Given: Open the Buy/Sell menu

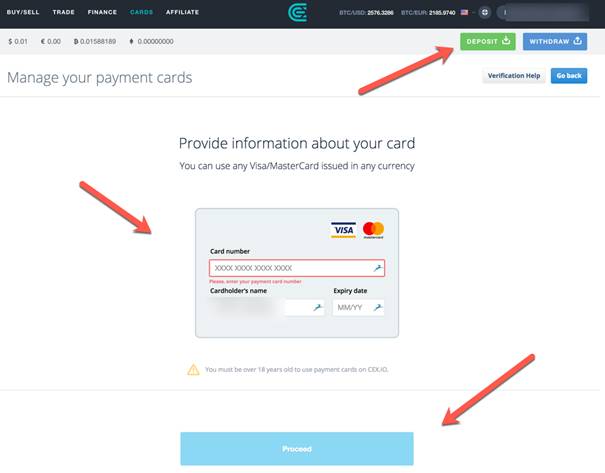Looking at the screenshot, I should (23, 12).
